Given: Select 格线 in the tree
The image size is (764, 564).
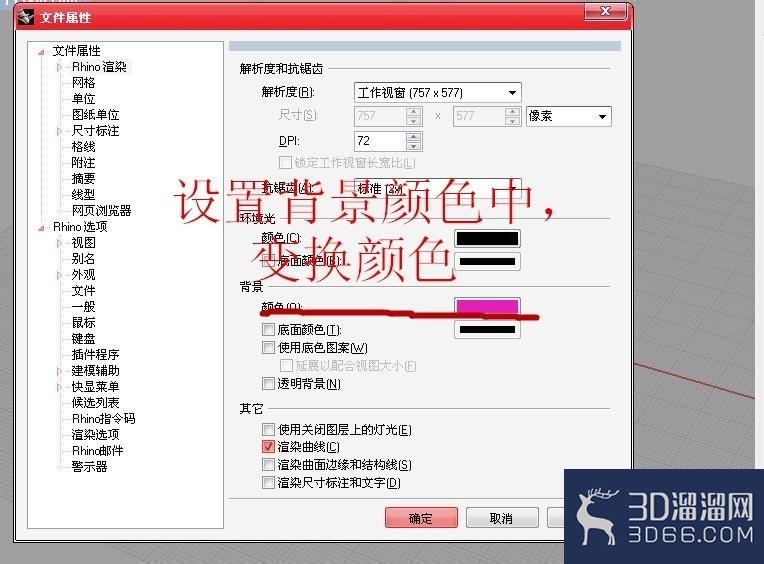Looking at the screenshot, I should coord(83,147).
